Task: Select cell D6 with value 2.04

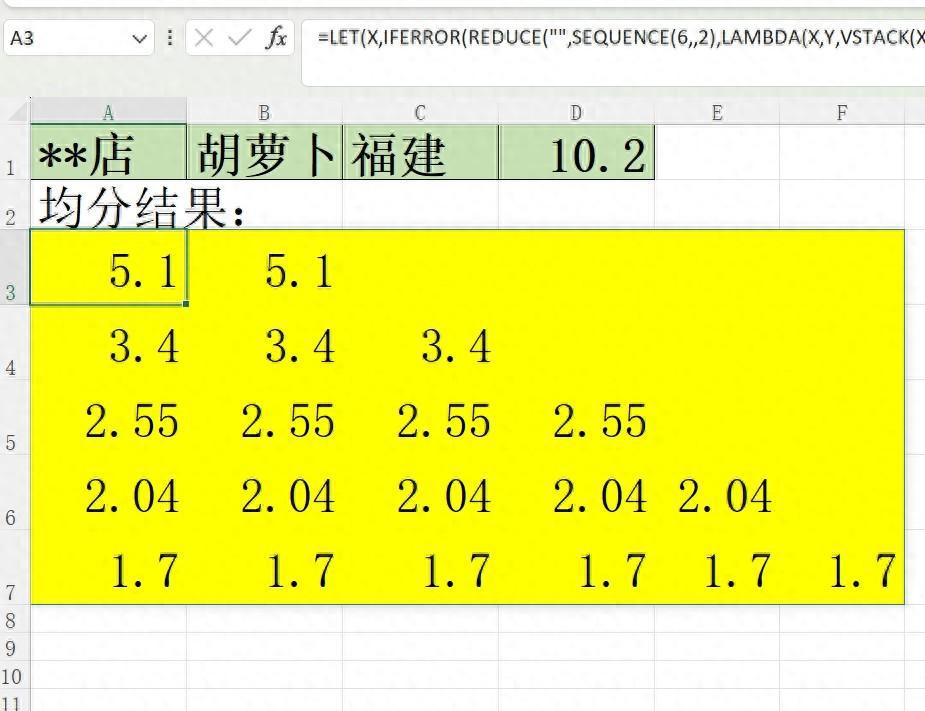Action: click(x=576, y=492)
